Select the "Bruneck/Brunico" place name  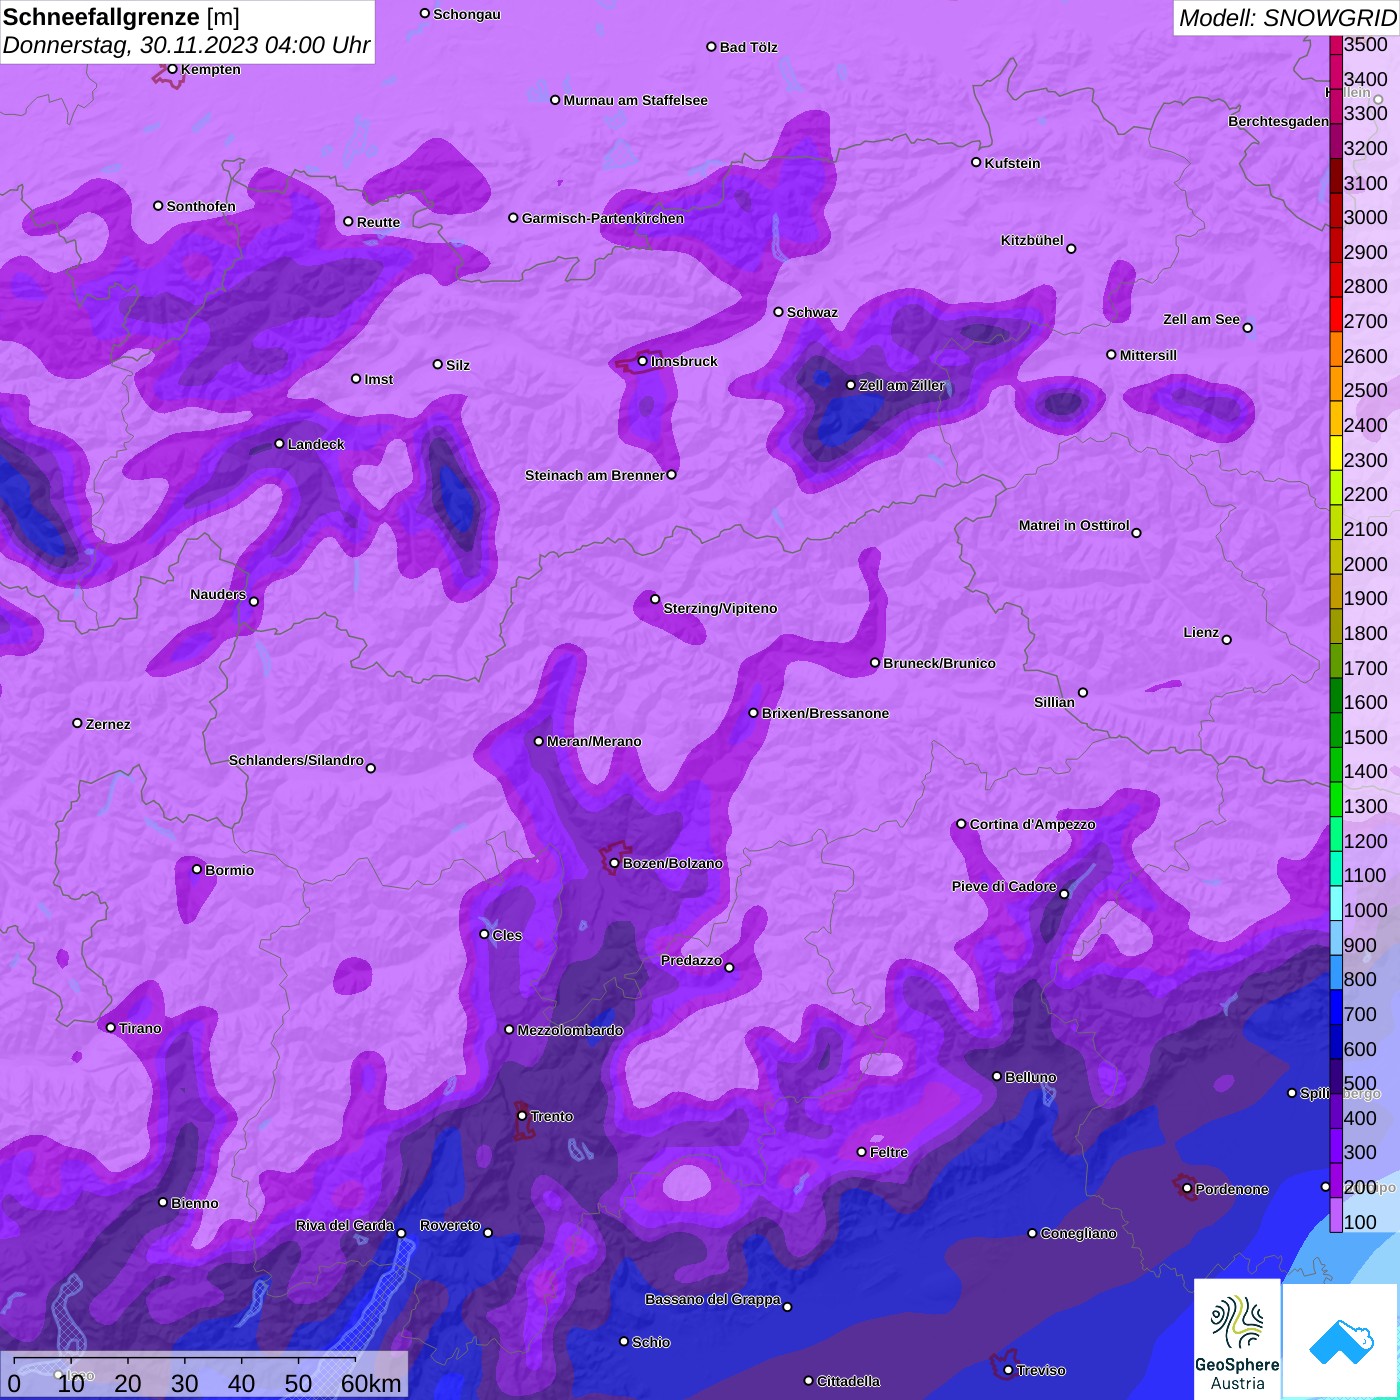[939, 663]
